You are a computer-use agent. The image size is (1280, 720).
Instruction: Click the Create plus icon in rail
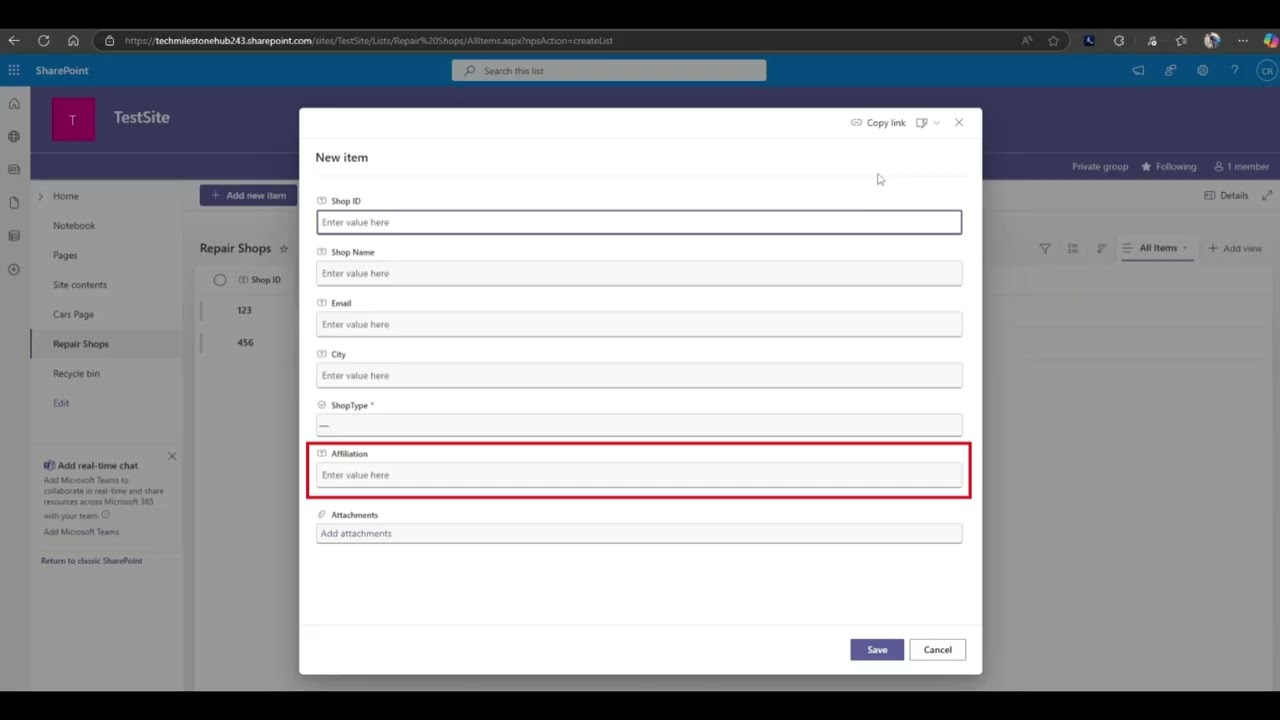(14, 270)
